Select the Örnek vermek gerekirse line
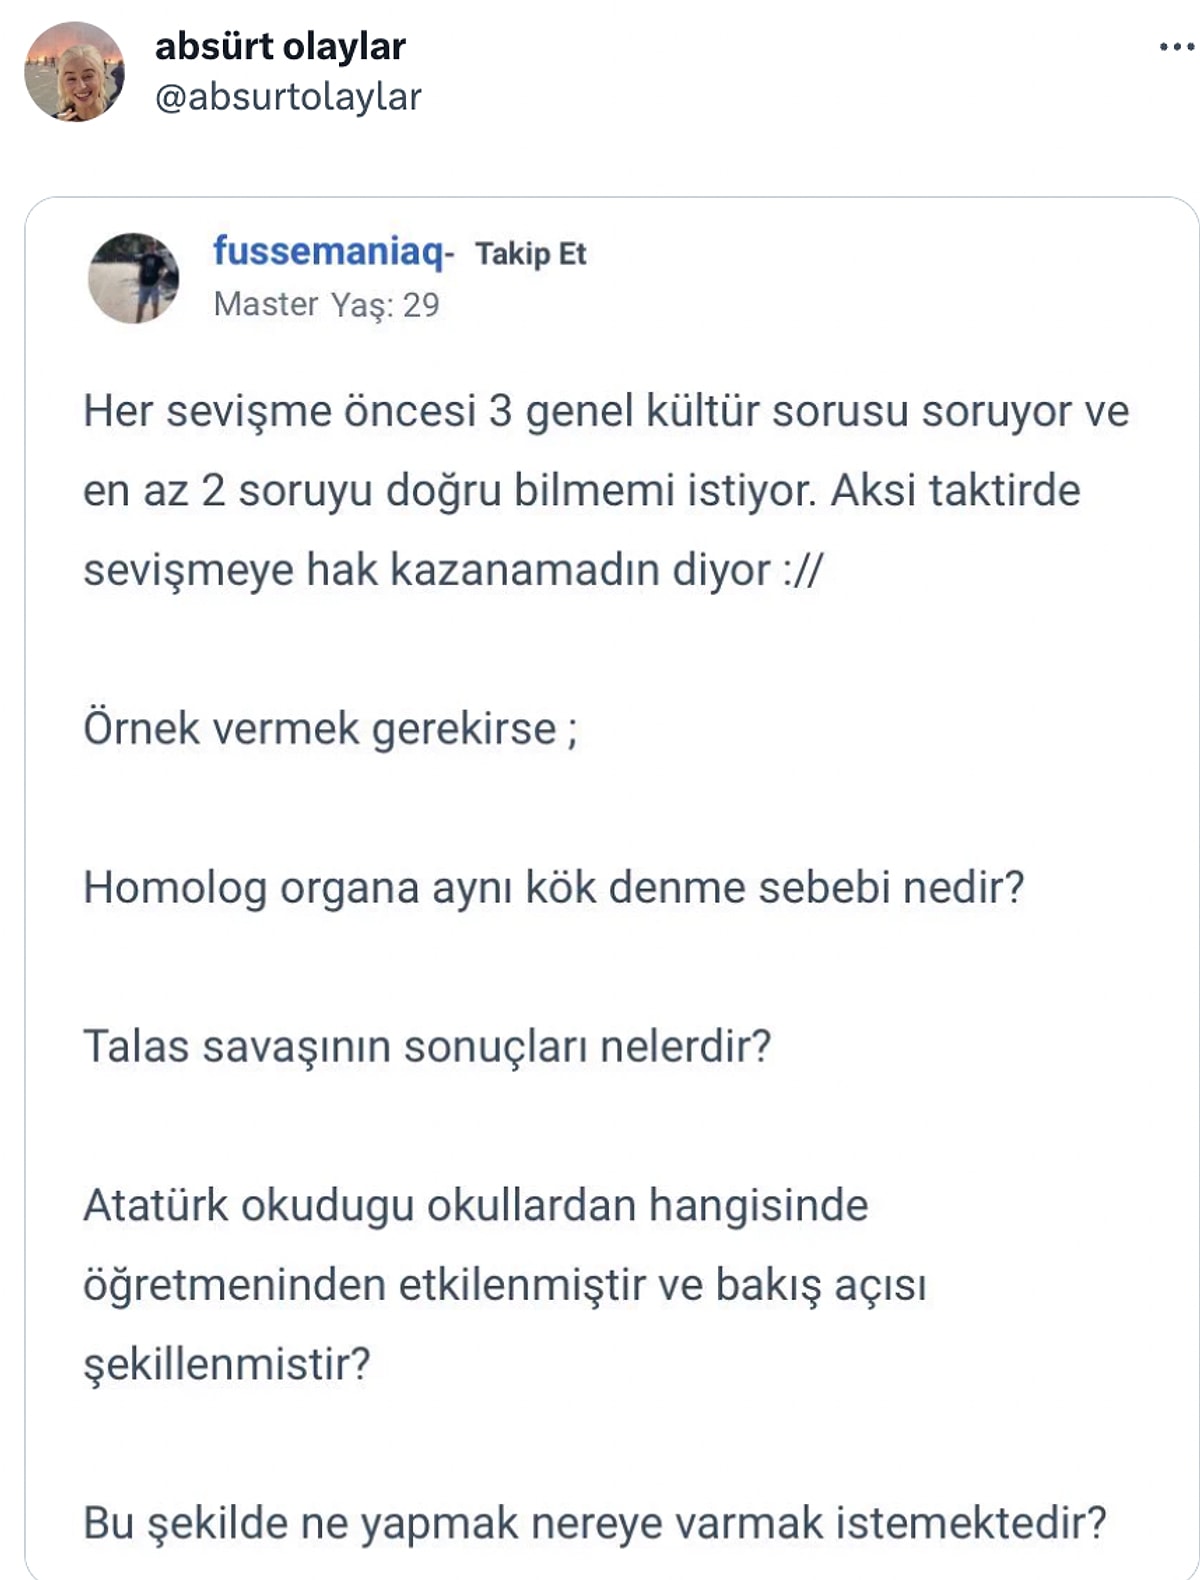 330,728
